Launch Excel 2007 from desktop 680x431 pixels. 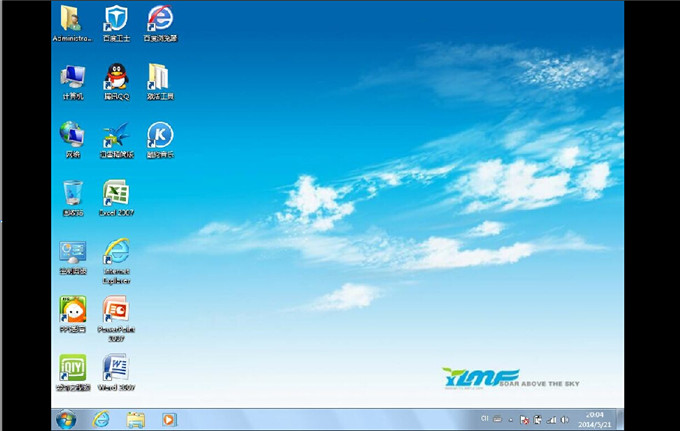[116, 193]
